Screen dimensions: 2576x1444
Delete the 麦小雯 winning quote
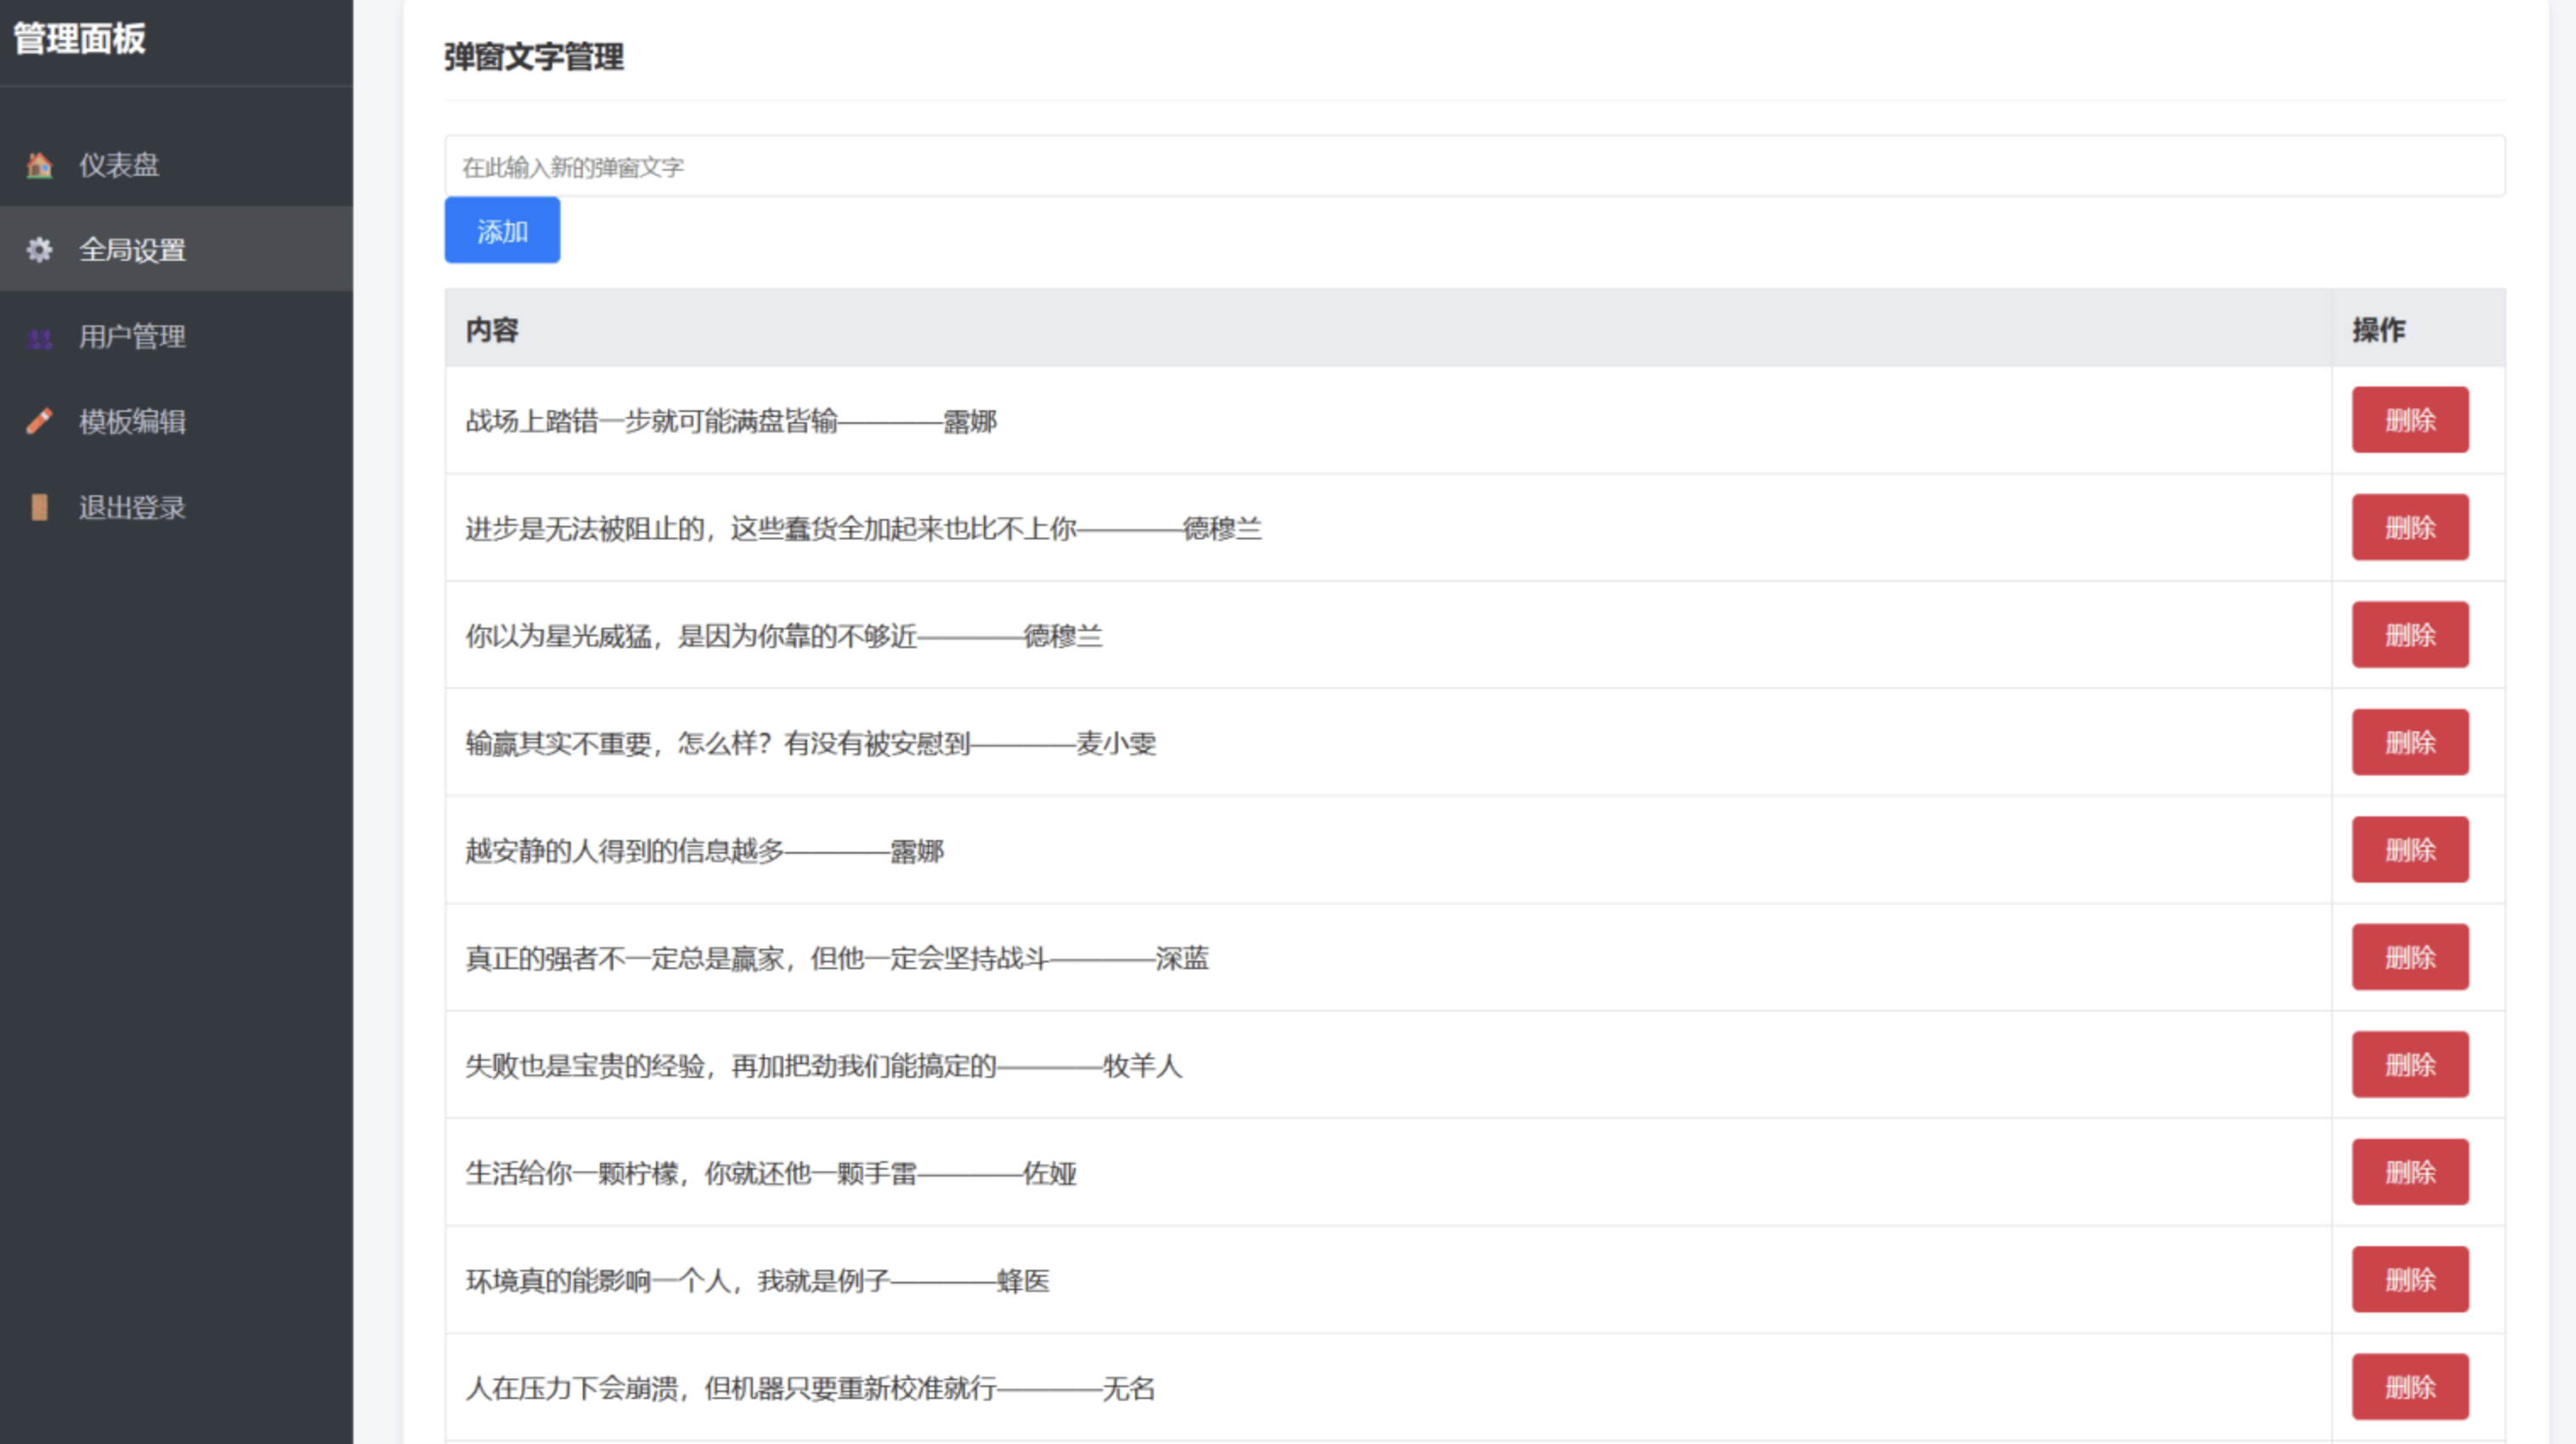pyautogui.click(x=2410, y=742)
